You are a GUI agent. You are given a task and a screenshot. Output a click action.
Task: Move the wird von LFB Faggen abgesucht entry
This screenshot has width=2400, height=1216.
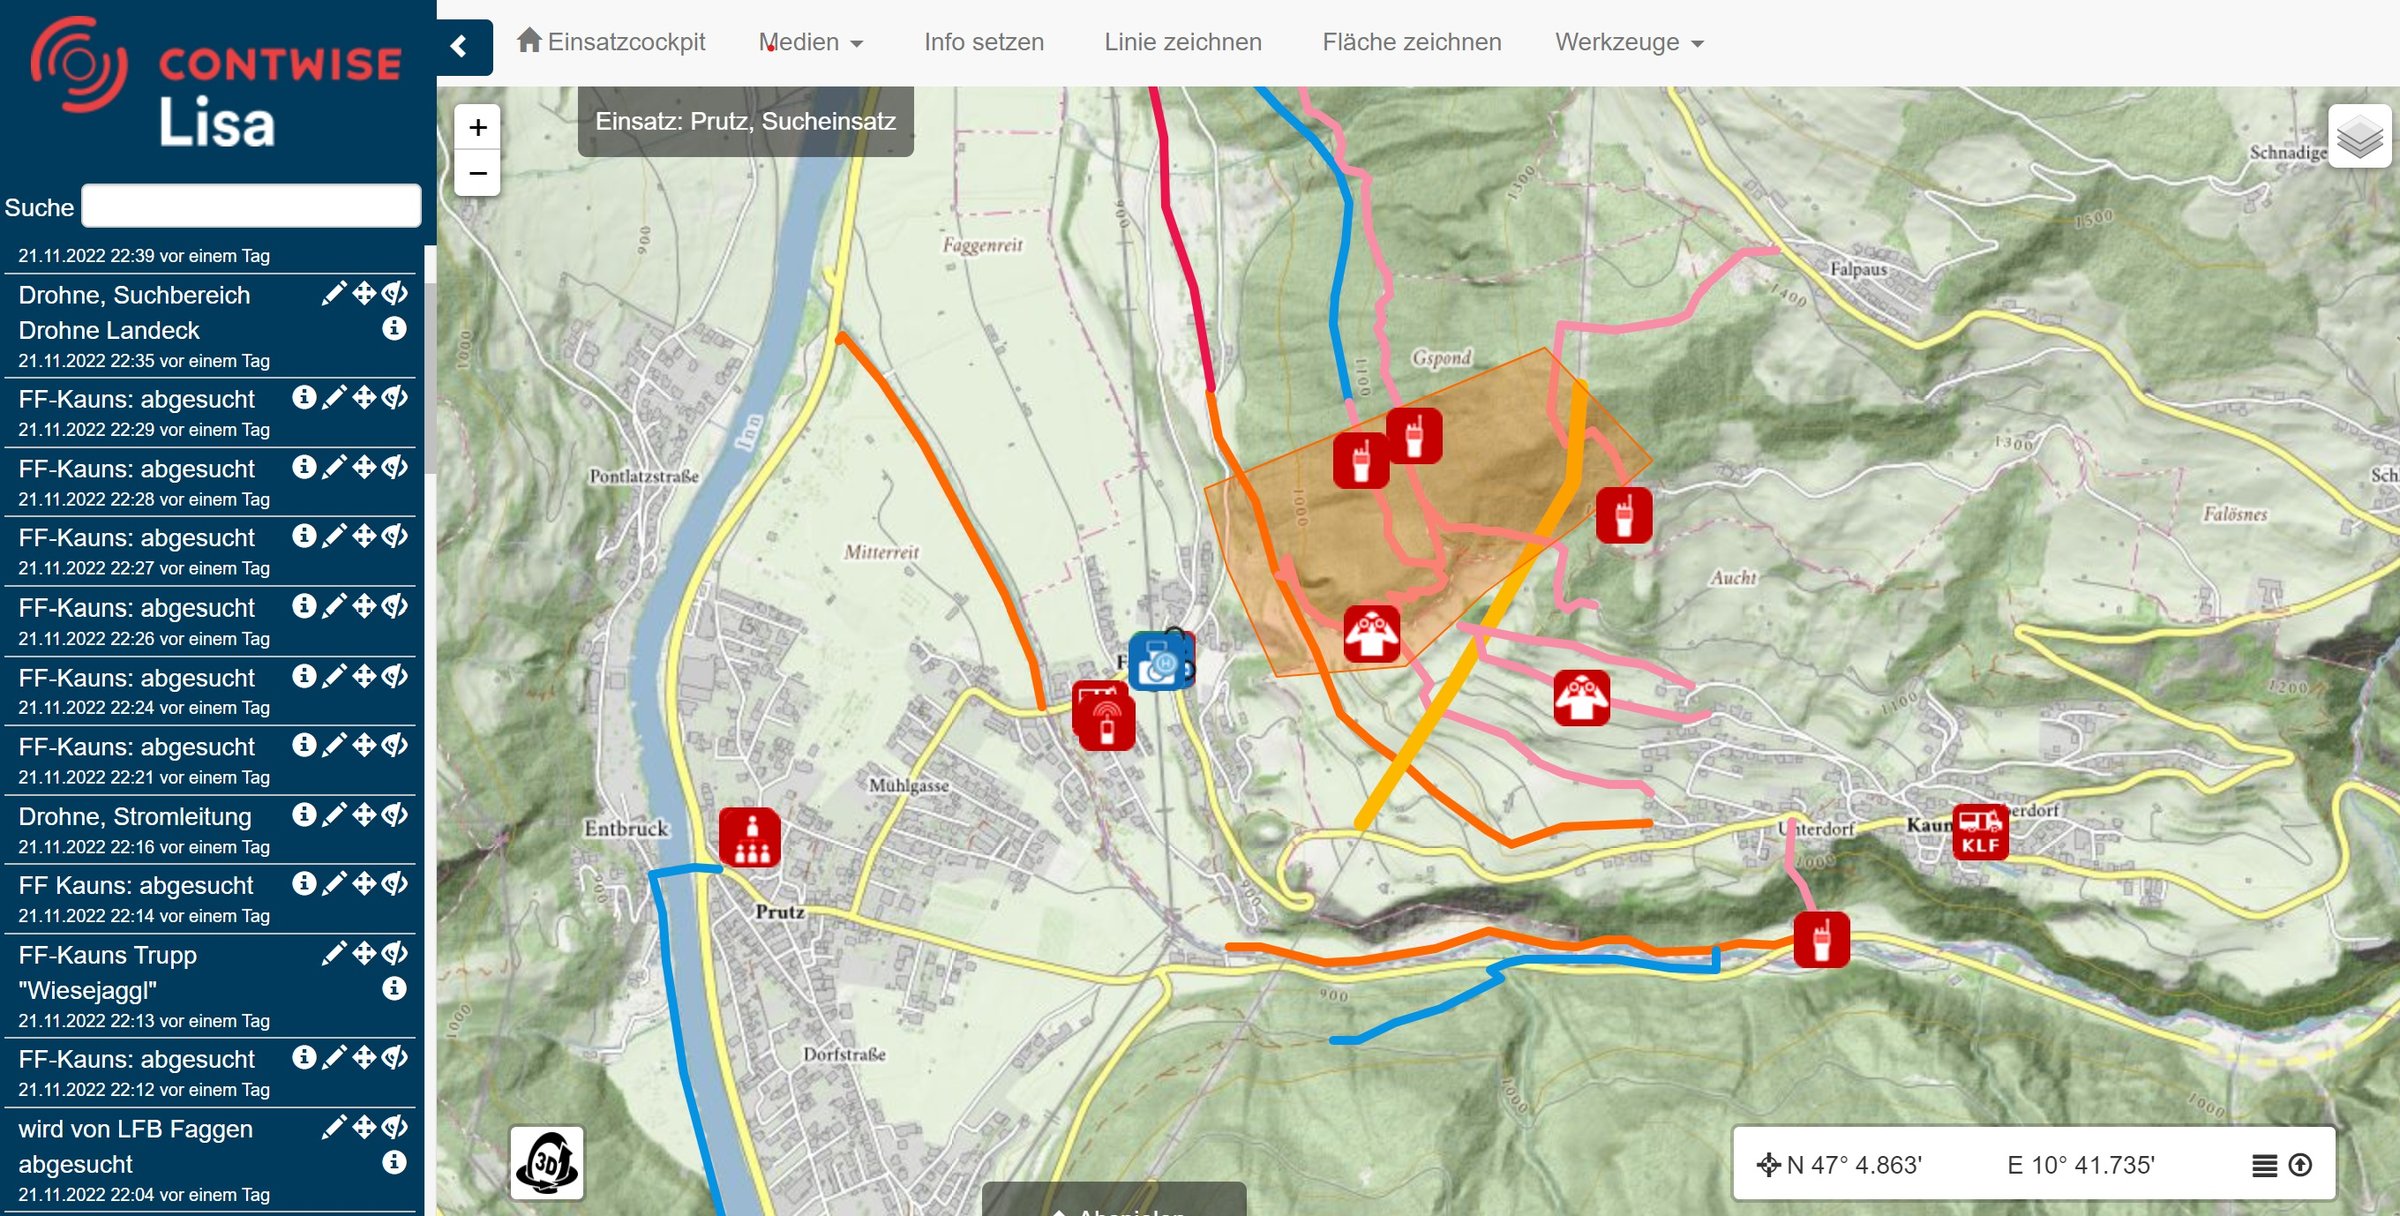coord(365,1127)
